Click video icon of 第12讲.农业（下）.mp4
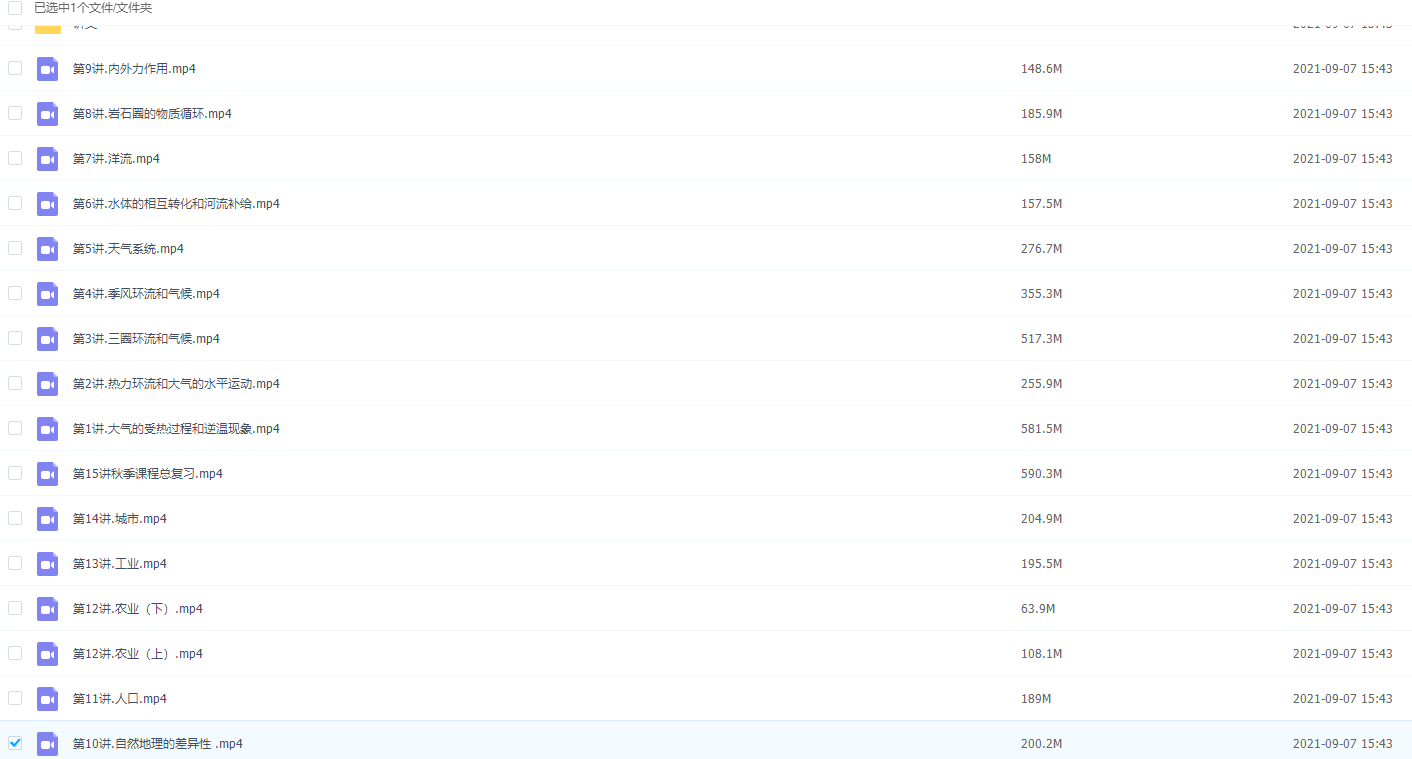This screenshot has width=1412, height=759. point(47,609)
